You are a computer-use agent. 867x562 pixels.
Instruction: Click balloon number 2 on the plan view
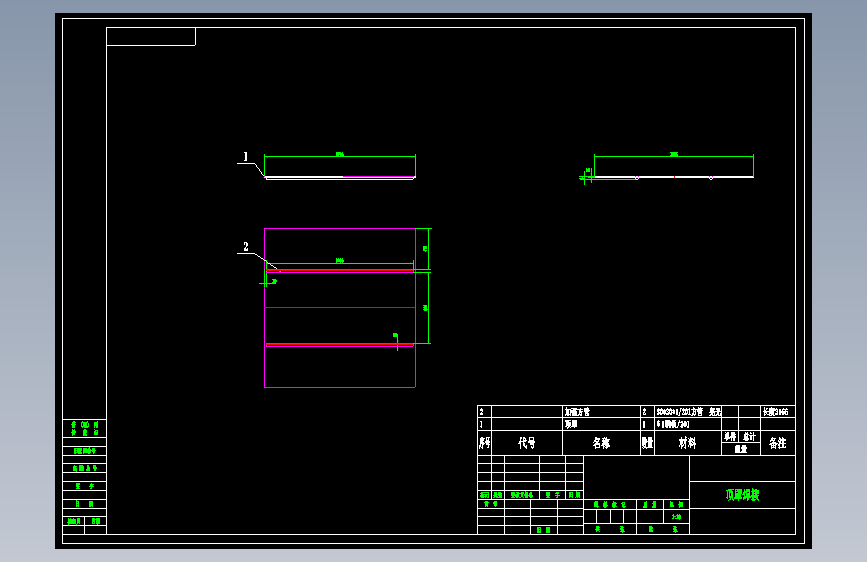[x=246, y=246]
